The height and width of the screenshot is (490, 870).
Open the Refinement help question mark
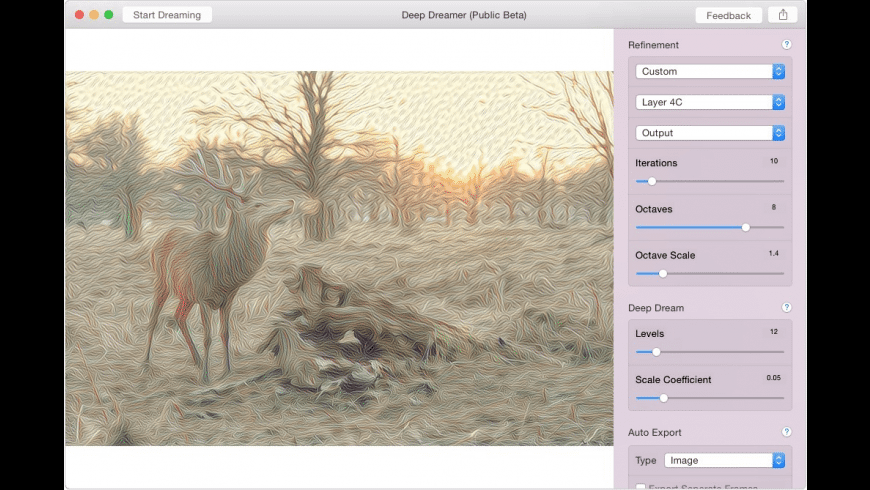(786, 45)
